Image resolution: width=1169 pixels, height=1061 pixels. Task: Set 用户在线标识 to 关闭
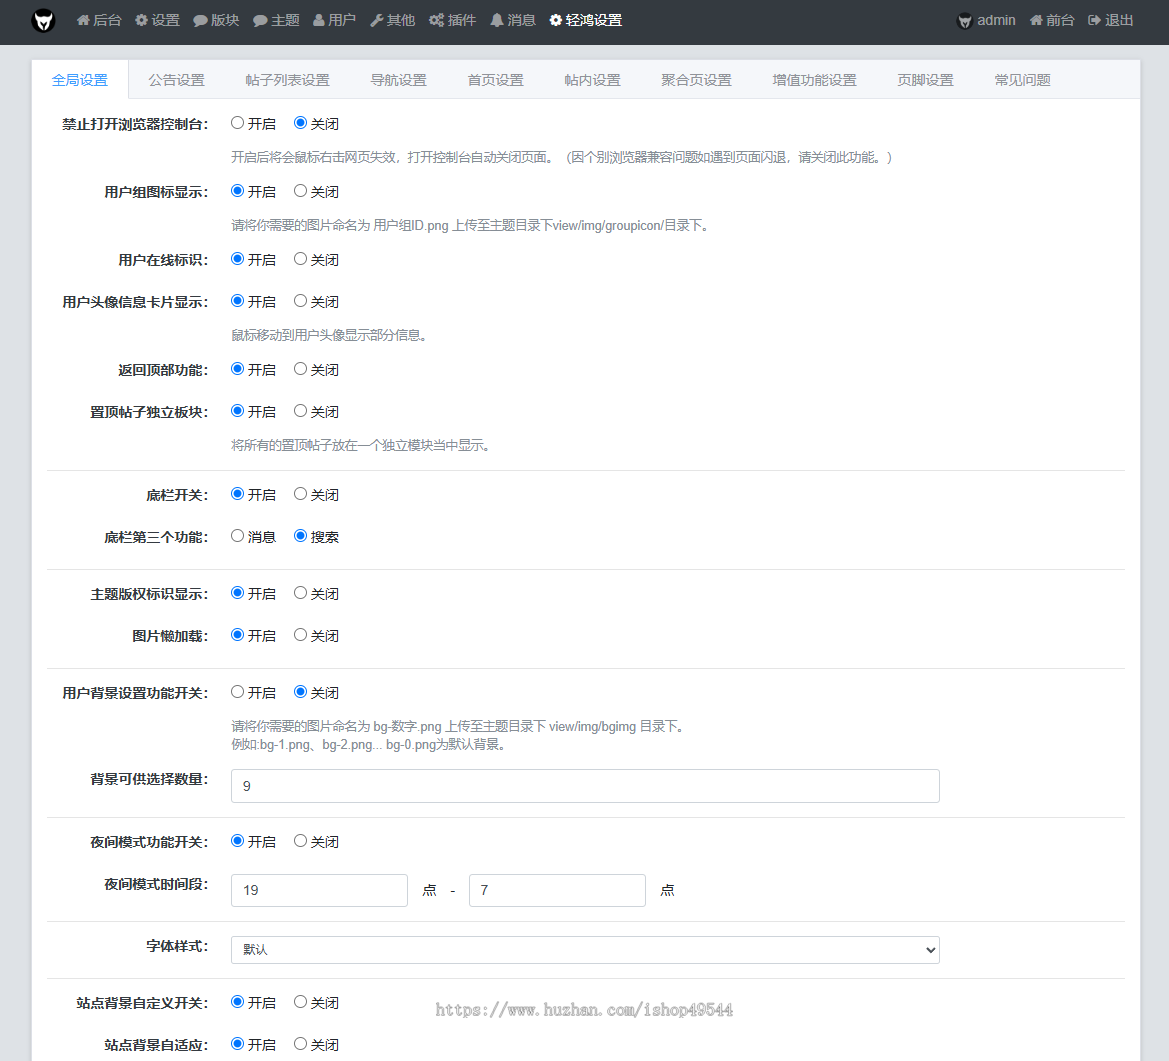(300, 258)
